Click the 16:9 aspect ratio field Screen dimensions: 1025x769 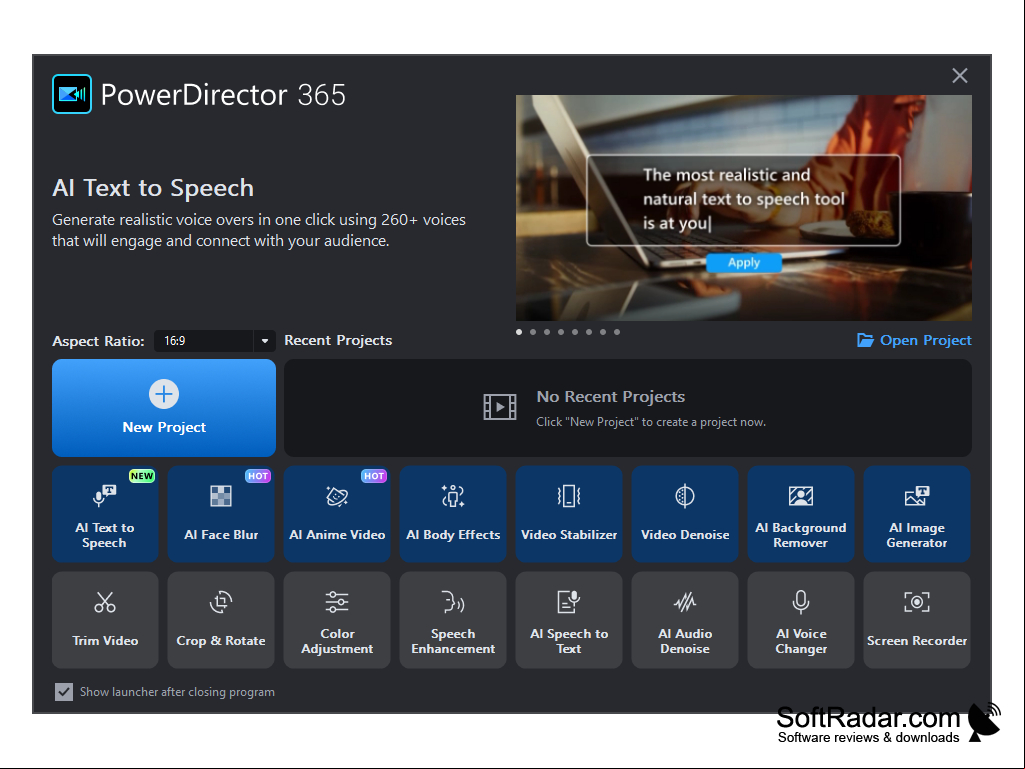pyautogui.click(x=204, y=341)
